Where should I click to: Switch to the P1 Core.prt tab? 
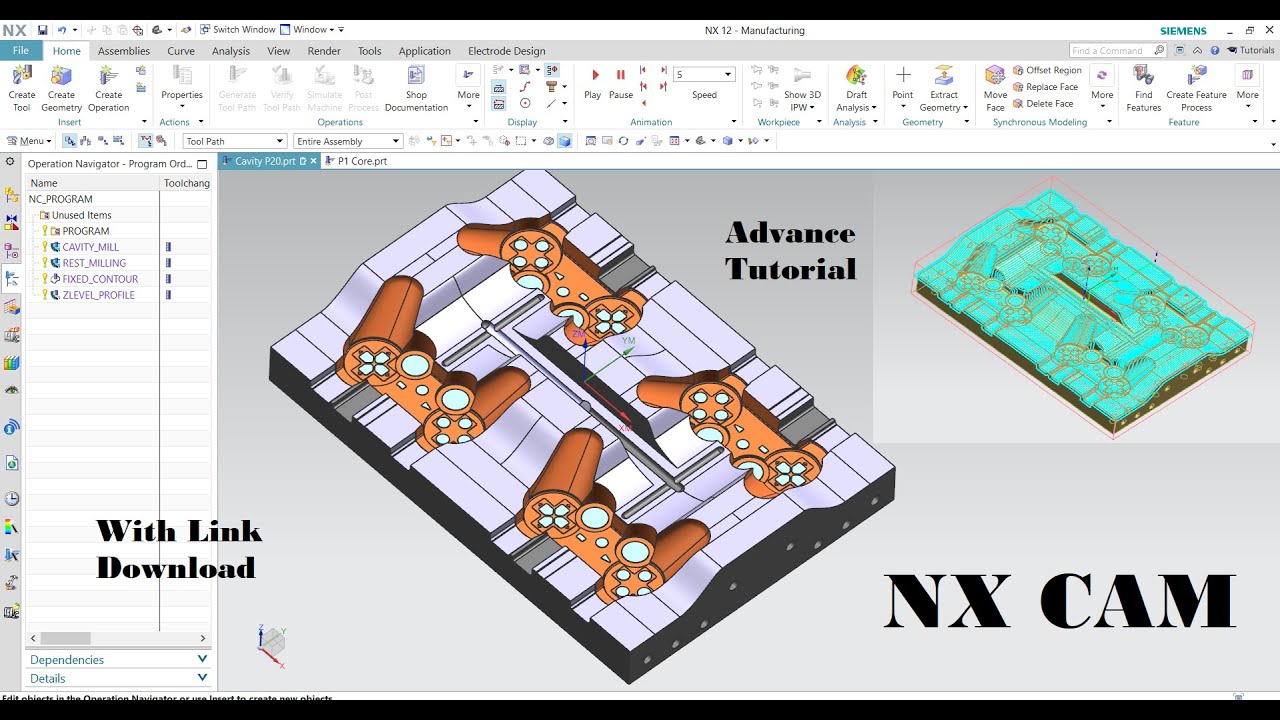coord(362,161)
